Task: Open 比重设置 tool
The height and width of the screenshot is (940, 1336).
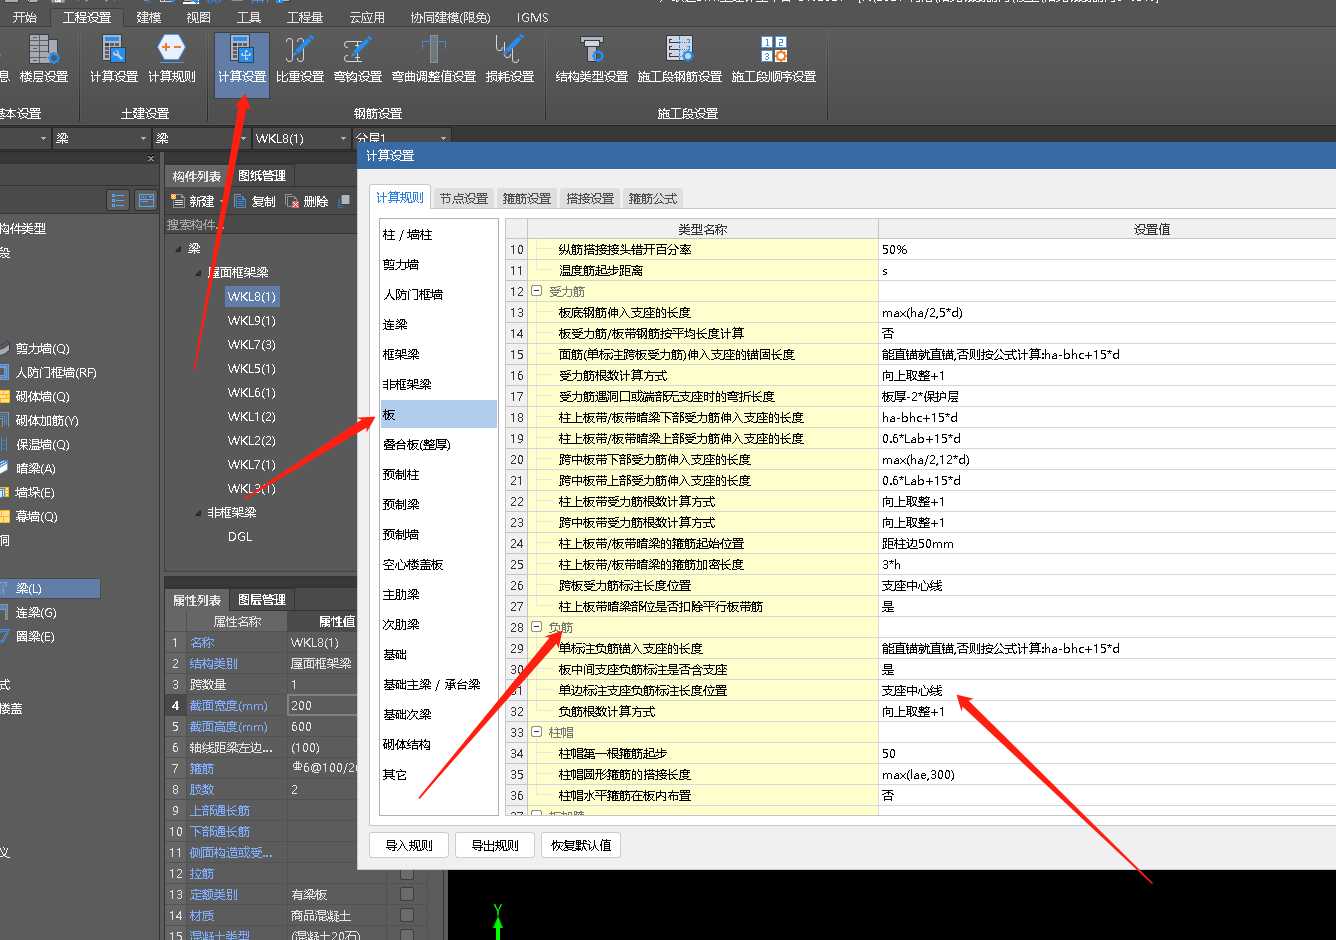Action: [300, 60]
